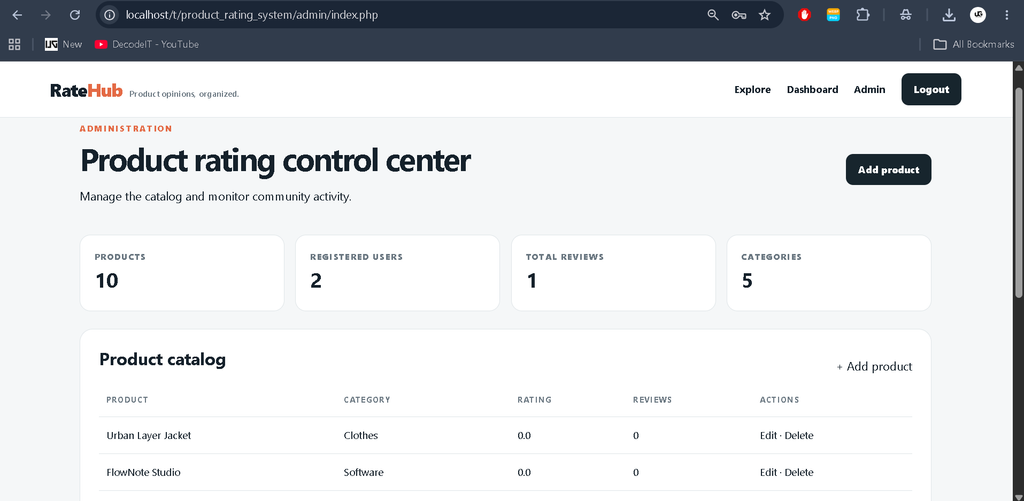
Task: Click the Registered Users stat card
Action: point(398,273)
